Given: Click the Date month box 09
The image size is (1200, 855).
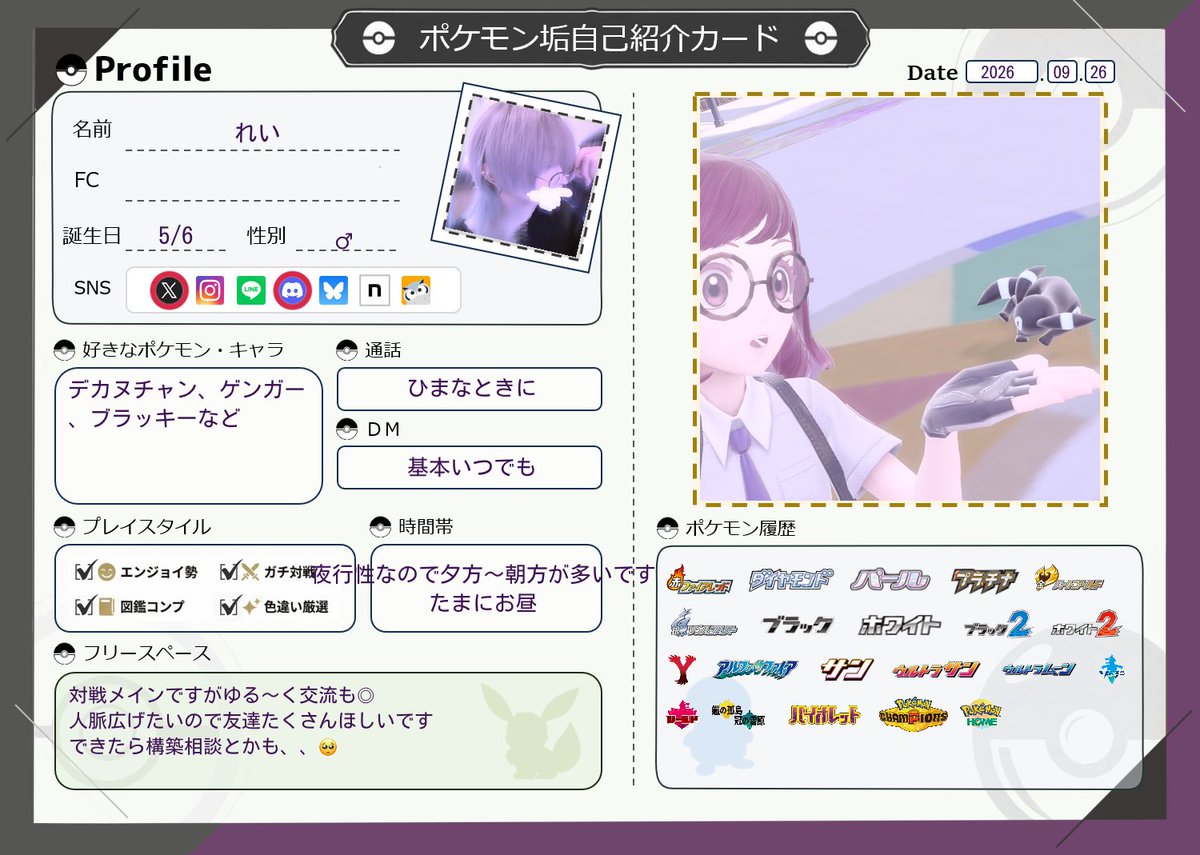Looking at the screenshot, I should [1063, 72].
